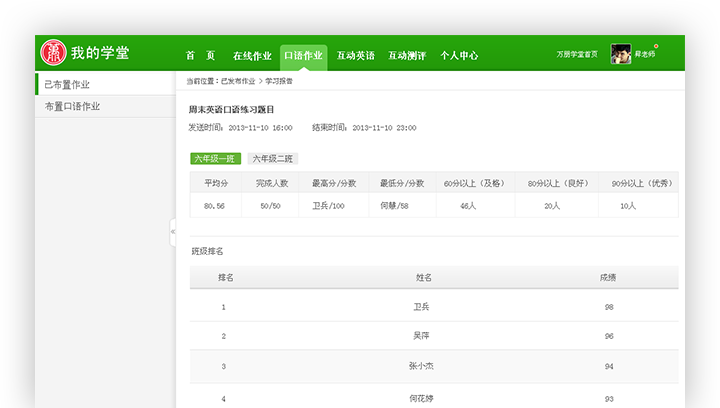Switch to the 互动英语 tab
The image size is (720, 408).
coord(356,56)
